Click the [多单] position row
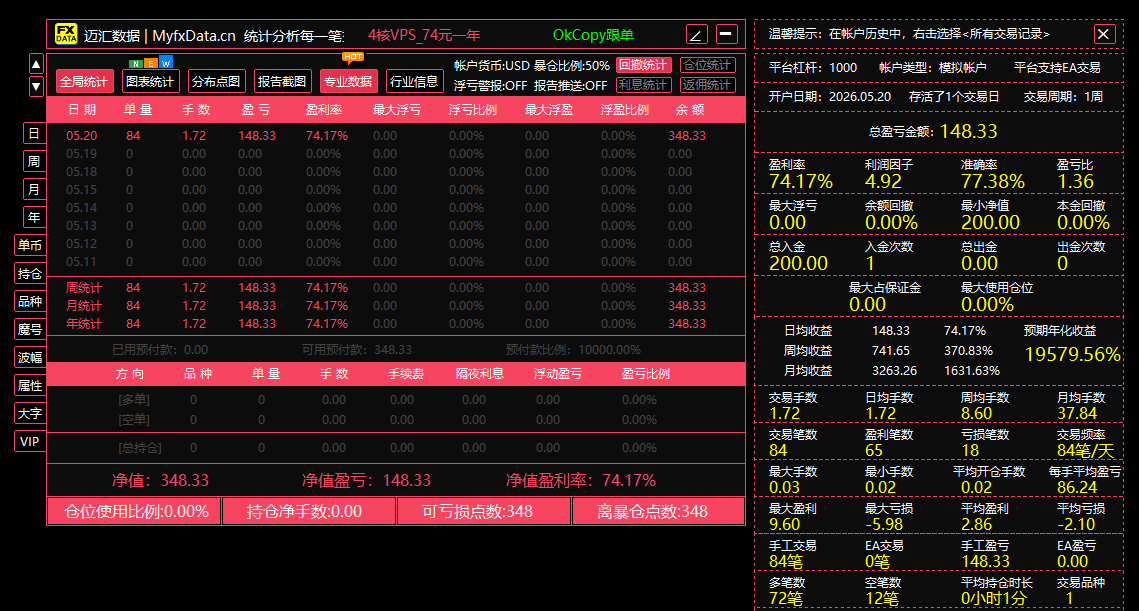The width and height of the screenshot is (1139, 611). point(396,400)
